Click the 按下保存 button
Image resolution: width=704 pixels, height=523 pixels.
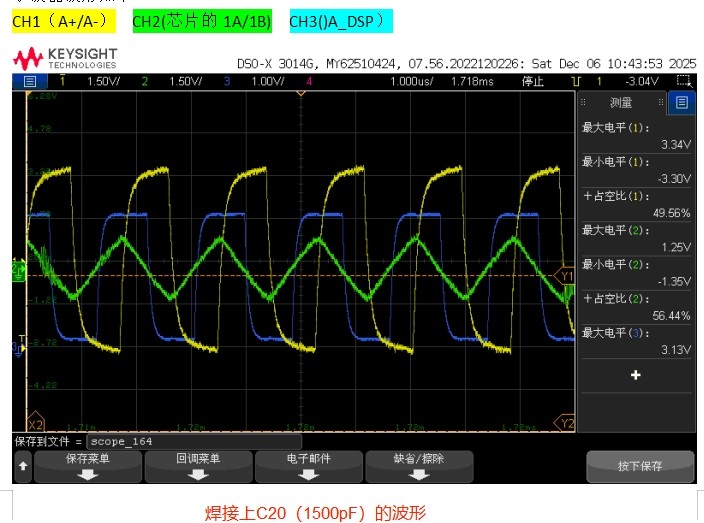click(x=640, y=466)
